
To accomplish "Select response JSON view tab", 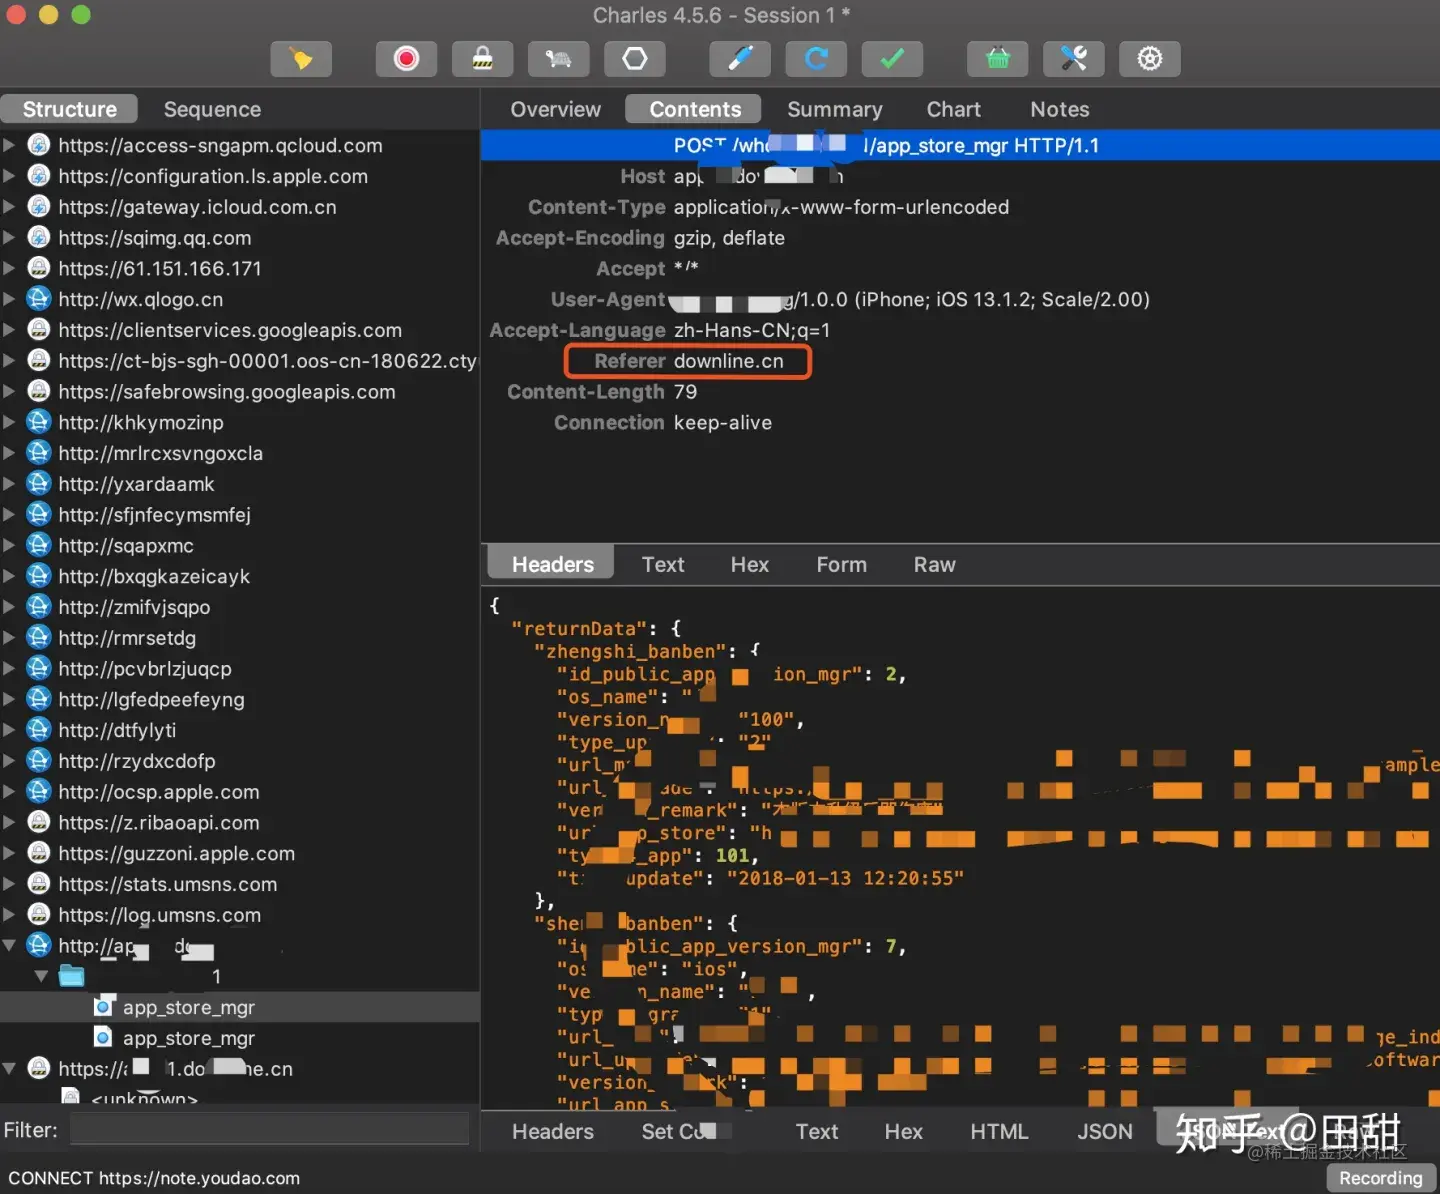I will click(1105, 1131).
